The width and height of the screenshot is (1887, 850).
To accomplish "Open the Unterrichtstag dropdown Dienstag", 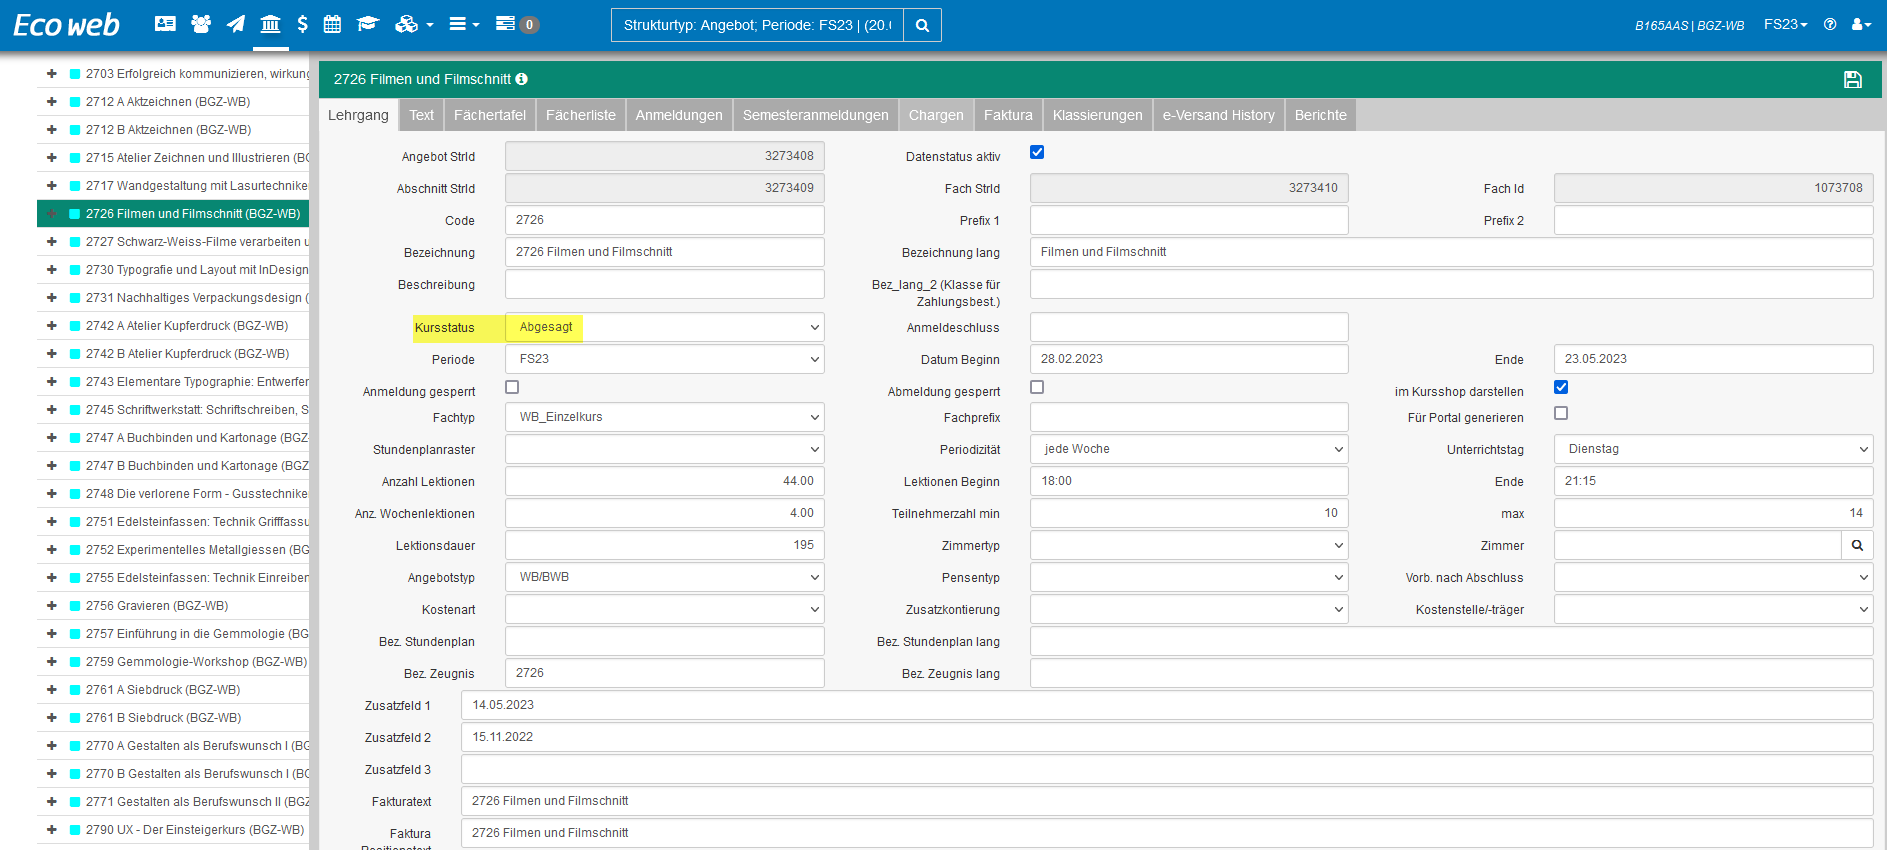I will click(1714, 449).
